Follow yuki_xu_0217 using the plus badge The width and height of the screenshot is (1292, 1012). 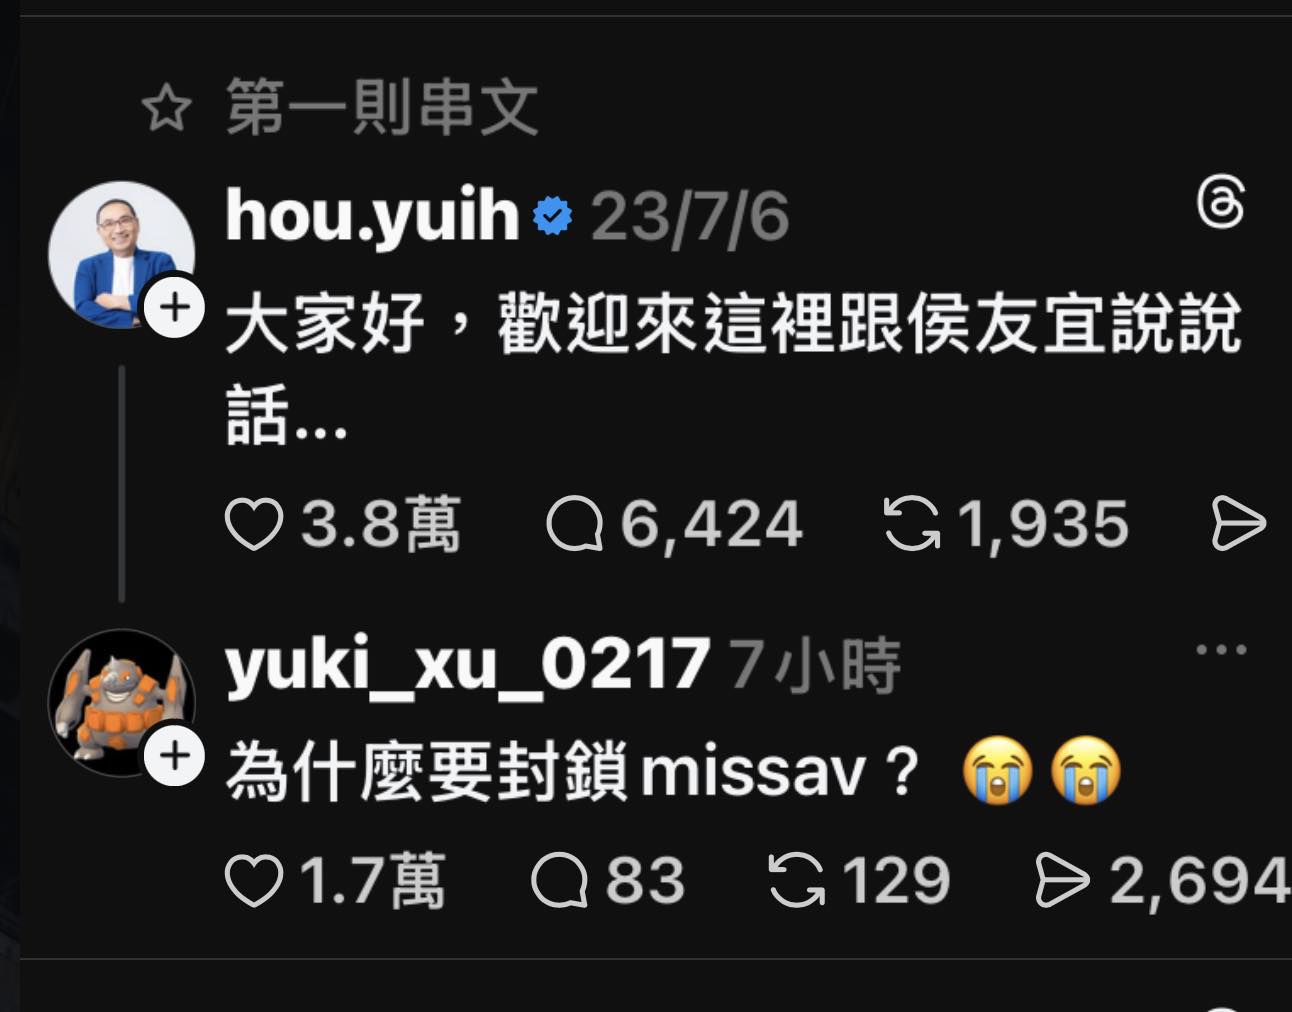175,755
